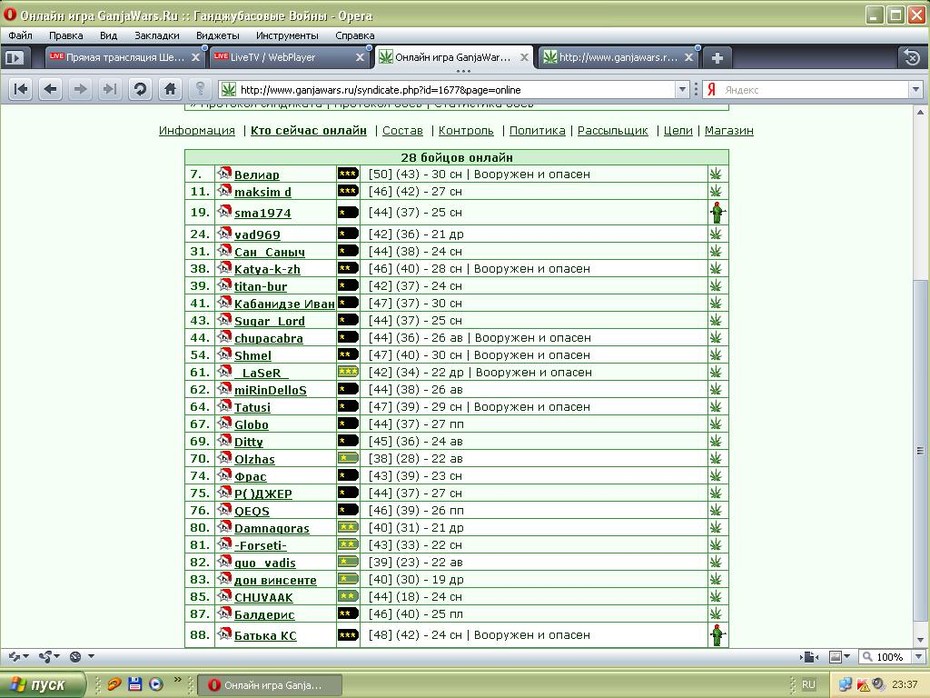
Task: Open the address bar history dropdown
Action: point(682,90)
